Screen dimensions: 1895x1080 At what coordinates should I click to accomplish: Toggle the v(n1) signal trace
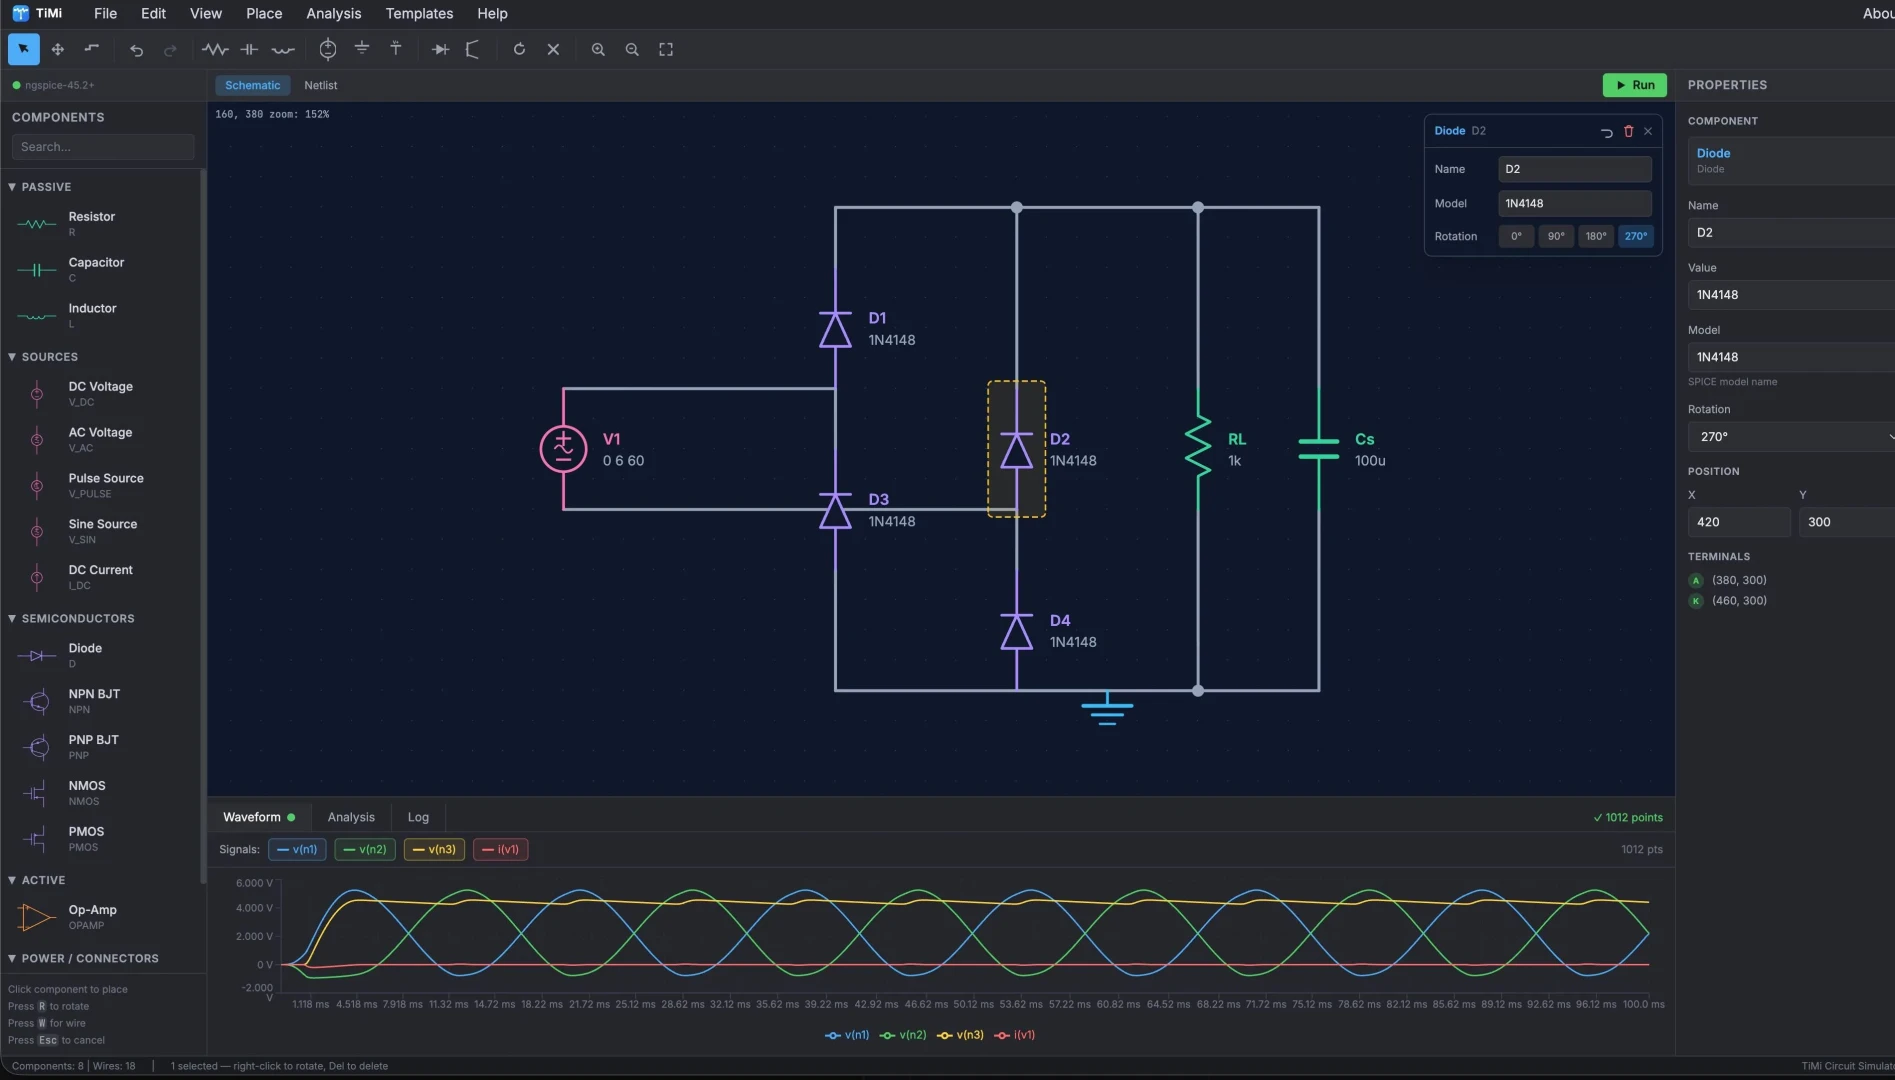tap(297, 849)
